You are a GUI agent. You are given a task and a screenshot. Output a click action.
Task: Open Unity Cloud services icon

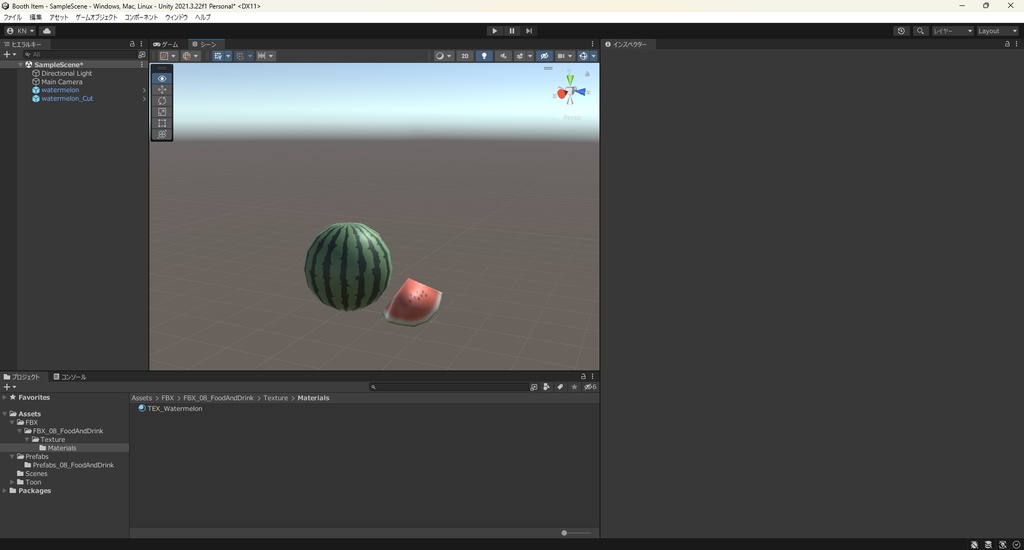pos(47,31)
